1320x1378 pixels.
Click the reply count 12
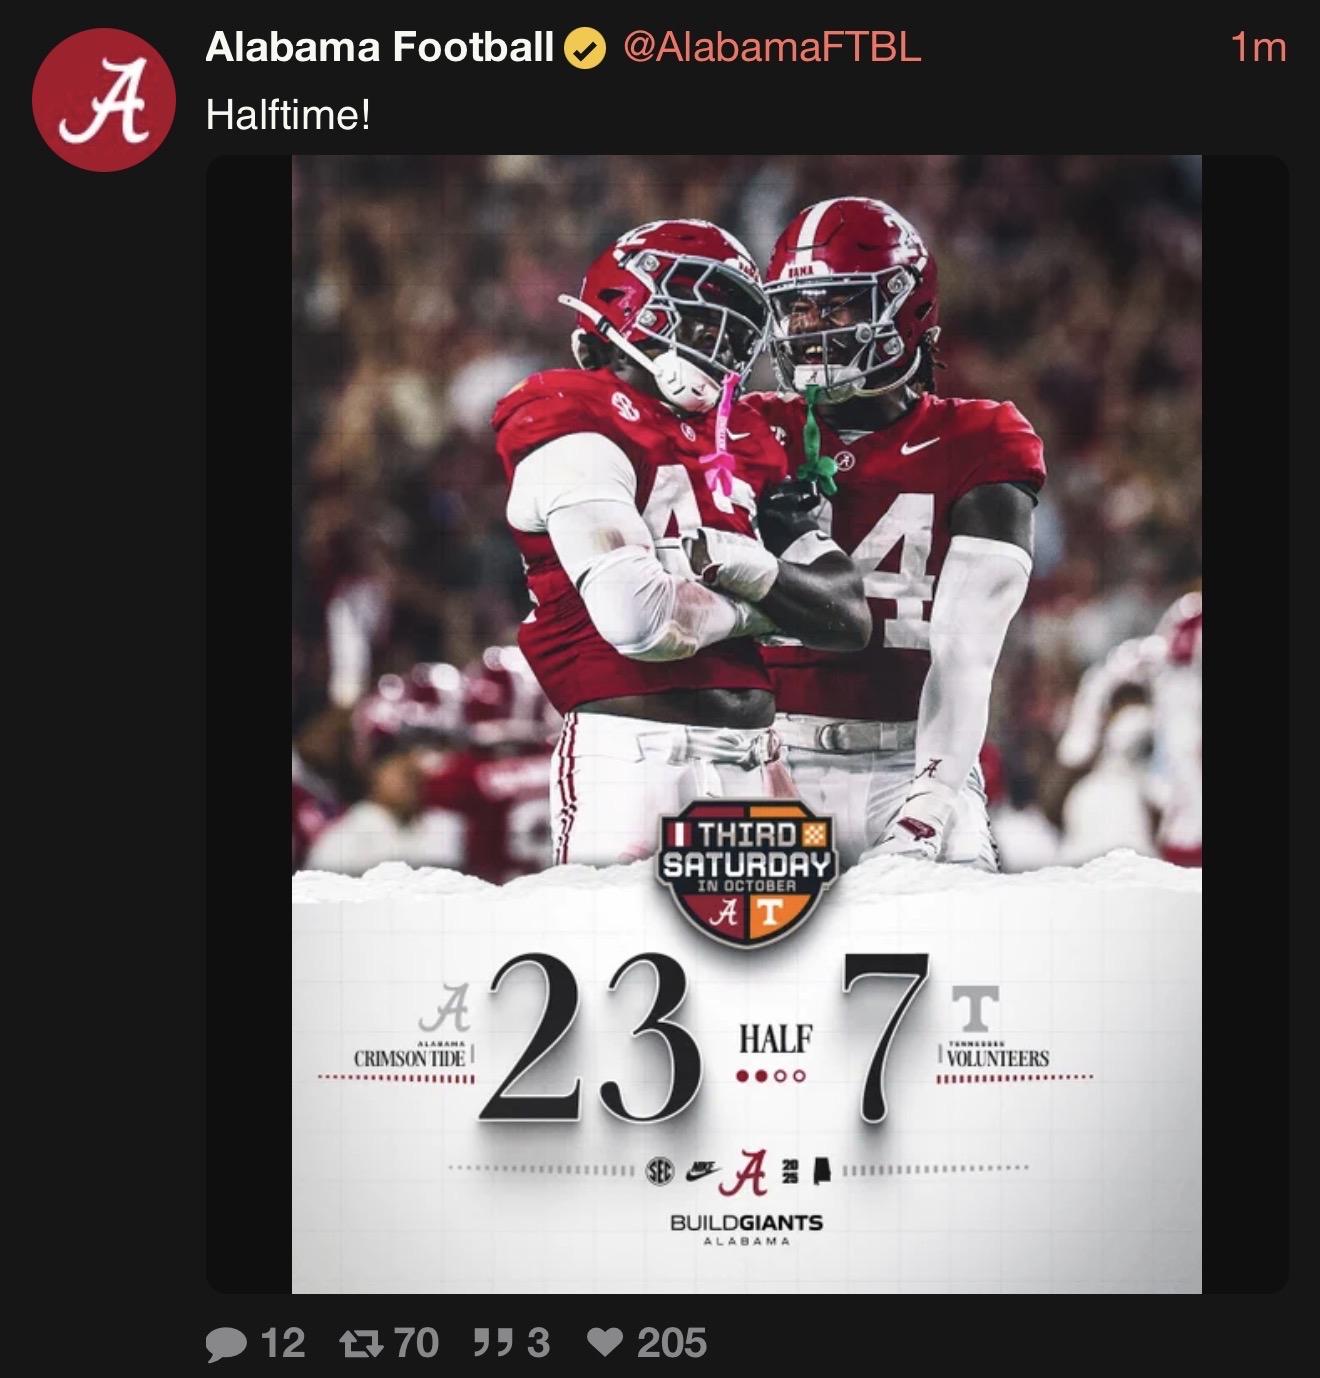[283, 1343]
